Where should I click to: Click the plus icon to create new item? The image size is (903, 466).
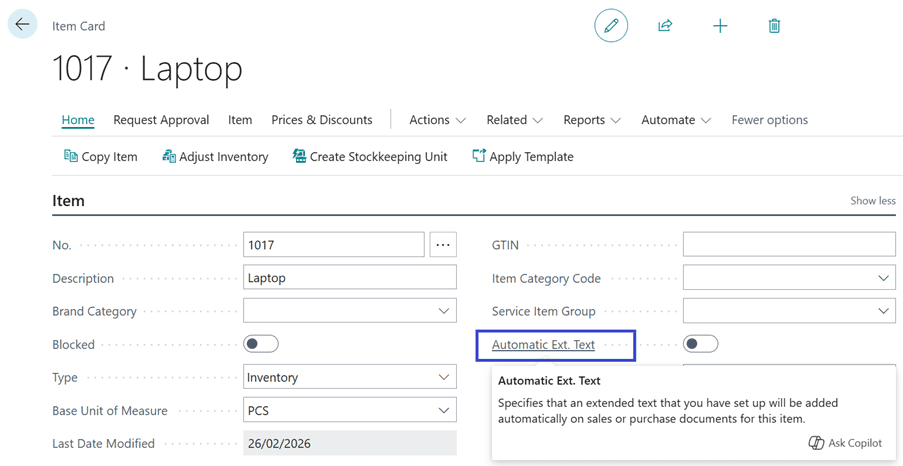pos(720,26)
